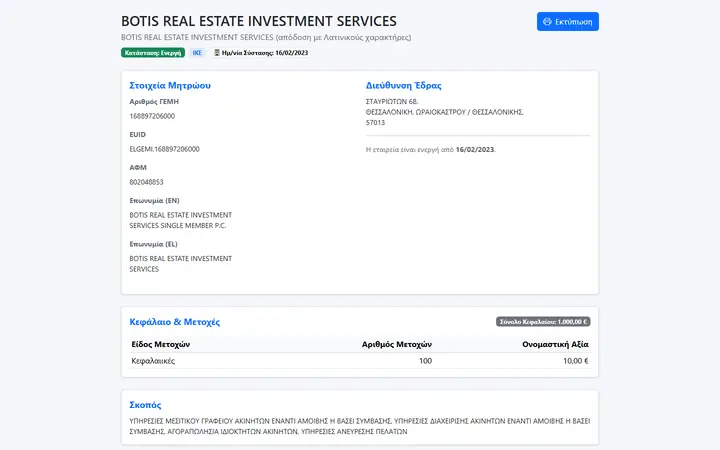Click the Σύνολο Κεφαλαίου: 1.000,00 € badge
This screenshot has width=720, height=450.
(543, 322)
